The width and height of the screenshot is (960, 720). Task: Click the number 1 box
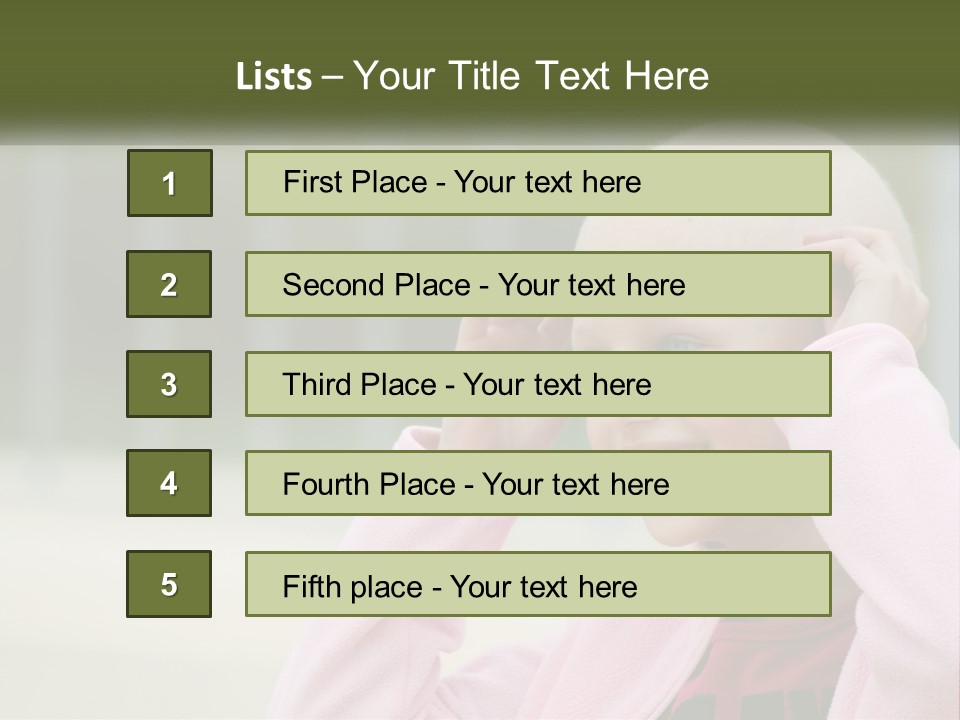(x=169, y=183)
